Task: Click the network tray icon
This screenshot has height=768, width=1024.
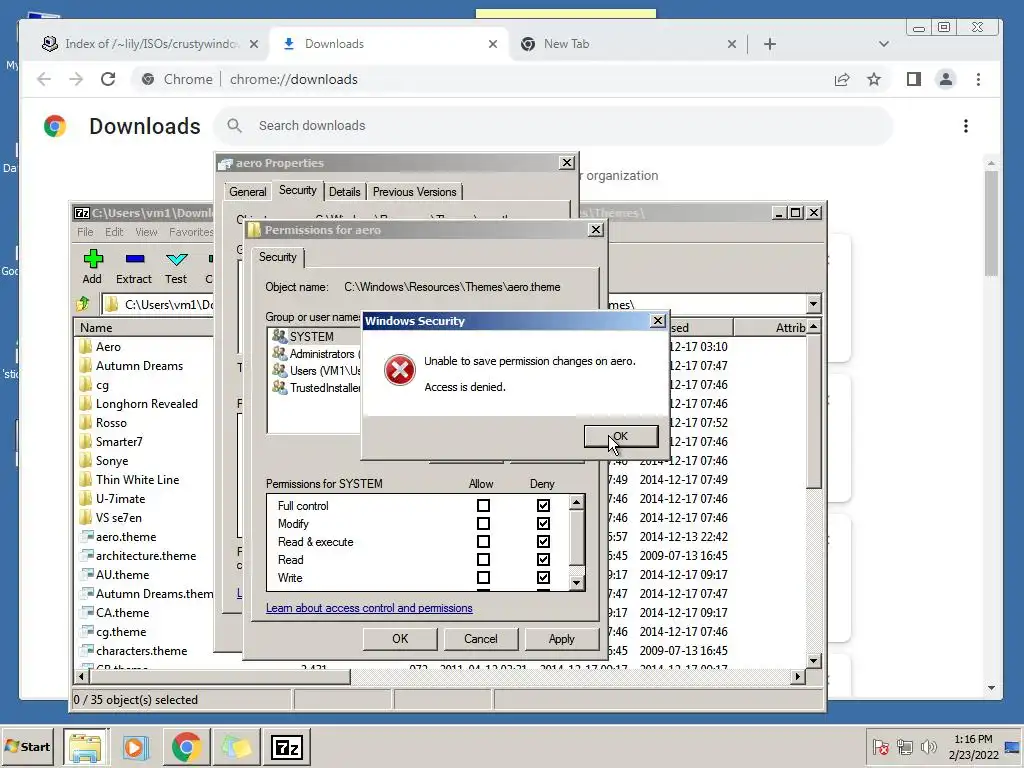Action: pyautogui.click(x=904, y=746)
